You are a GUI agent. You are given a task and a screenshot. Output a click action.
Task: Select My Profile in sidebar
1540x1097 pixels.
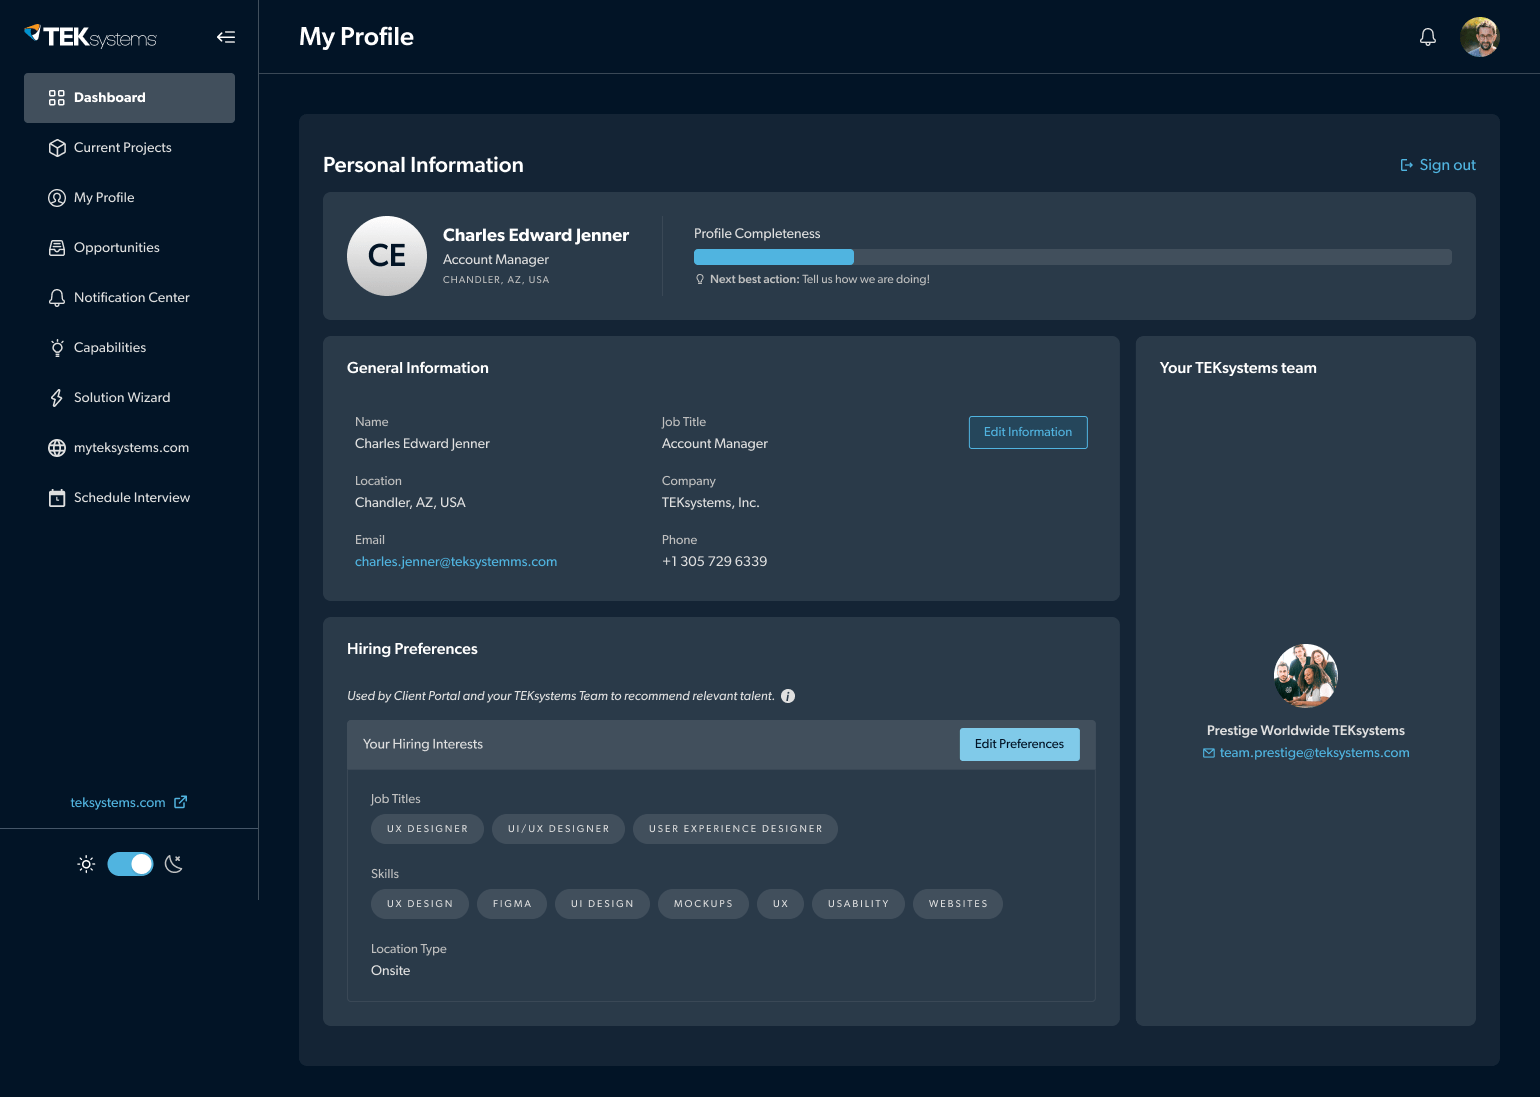click(x=129, y=198)
